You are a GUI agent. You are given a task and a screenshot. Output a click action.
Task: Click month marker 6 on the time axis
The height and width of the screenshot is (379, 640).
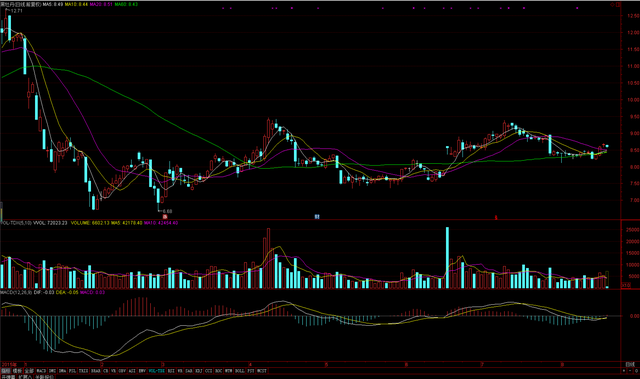[406, 364]
